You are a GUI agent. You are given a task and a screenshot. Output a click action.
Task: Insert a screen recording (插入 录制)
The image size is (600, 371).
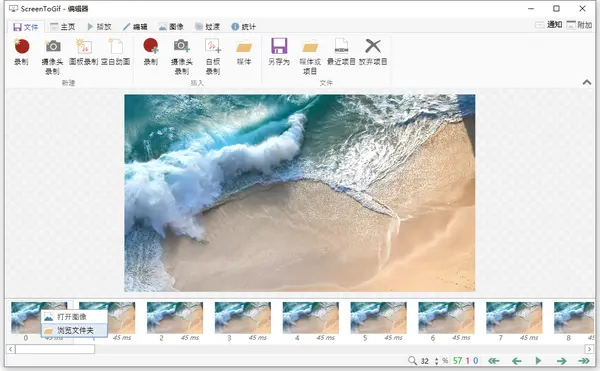tap(151, 52)
